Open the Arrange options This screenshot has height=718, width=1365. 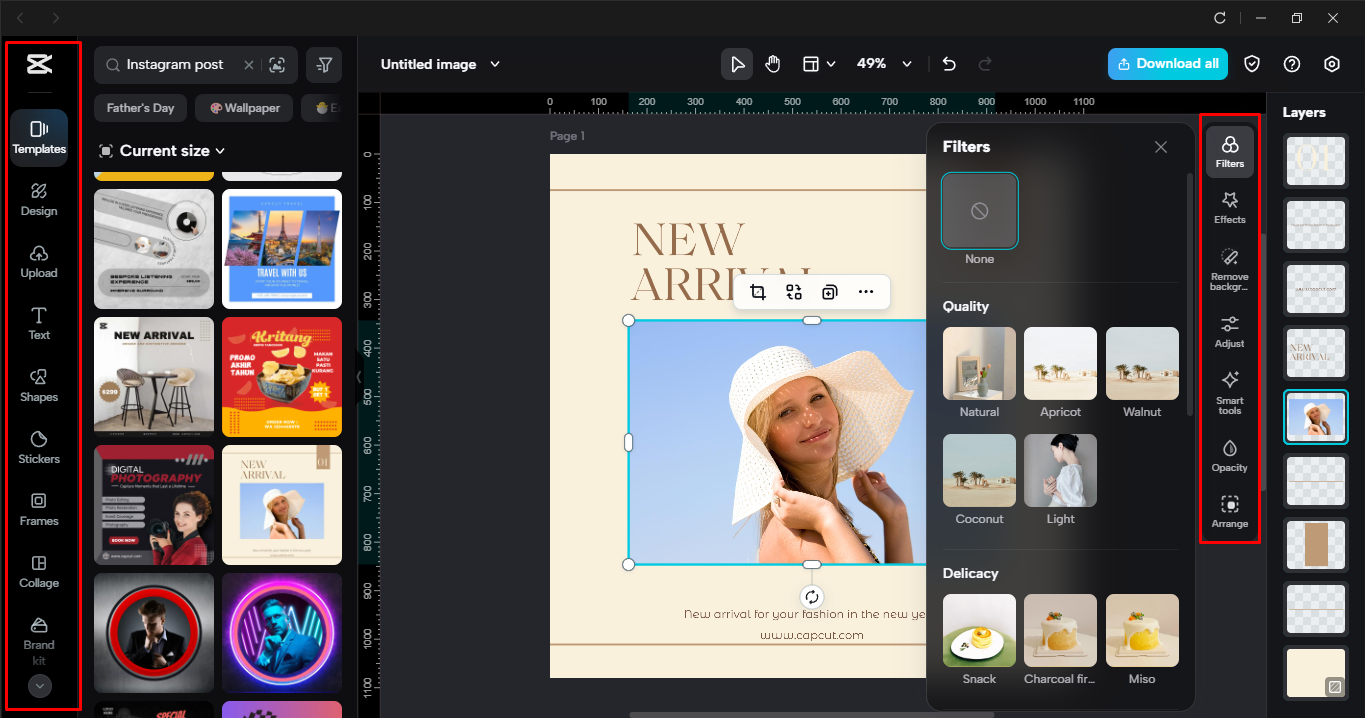click(1229, 513)
